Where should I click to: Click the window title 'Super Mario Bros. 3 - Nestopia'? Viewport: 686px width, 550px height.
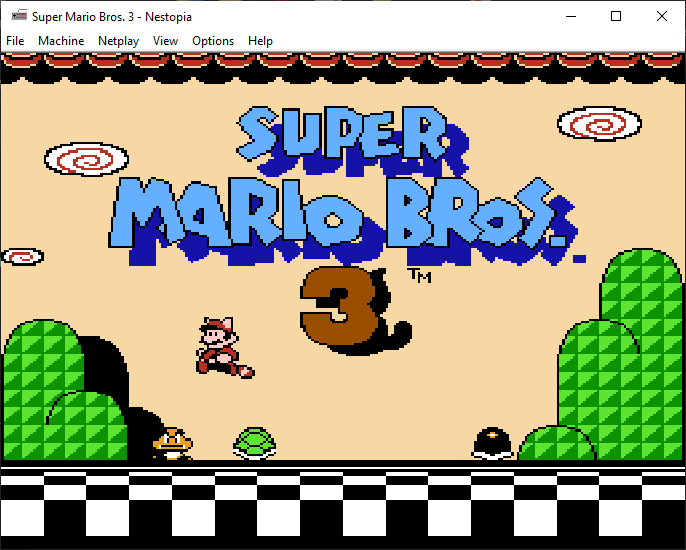click(112, 17)
